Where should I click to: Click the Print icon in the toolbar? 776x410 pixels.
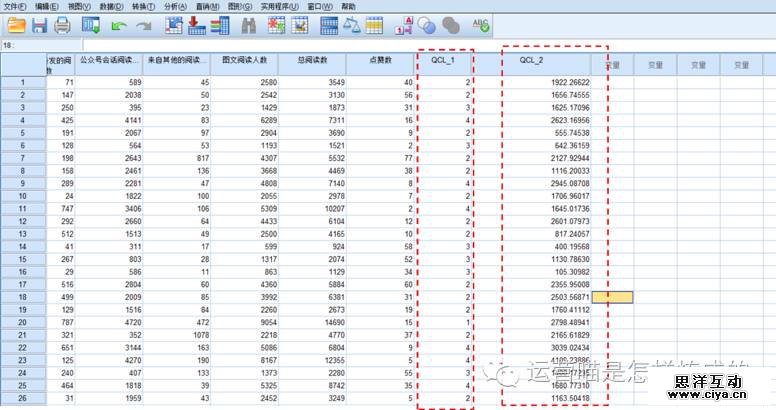tap(62, 25)
